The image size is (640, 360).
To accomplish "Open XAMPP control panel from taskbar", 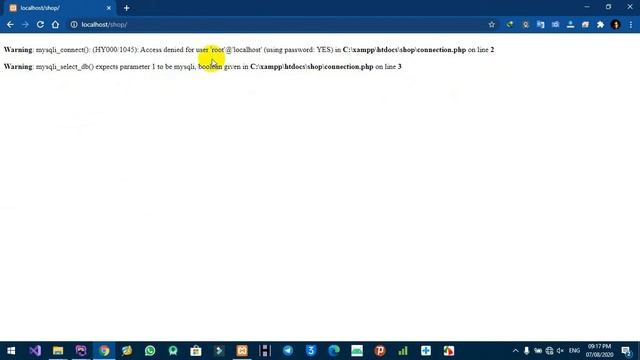I will tap(242, 351).
